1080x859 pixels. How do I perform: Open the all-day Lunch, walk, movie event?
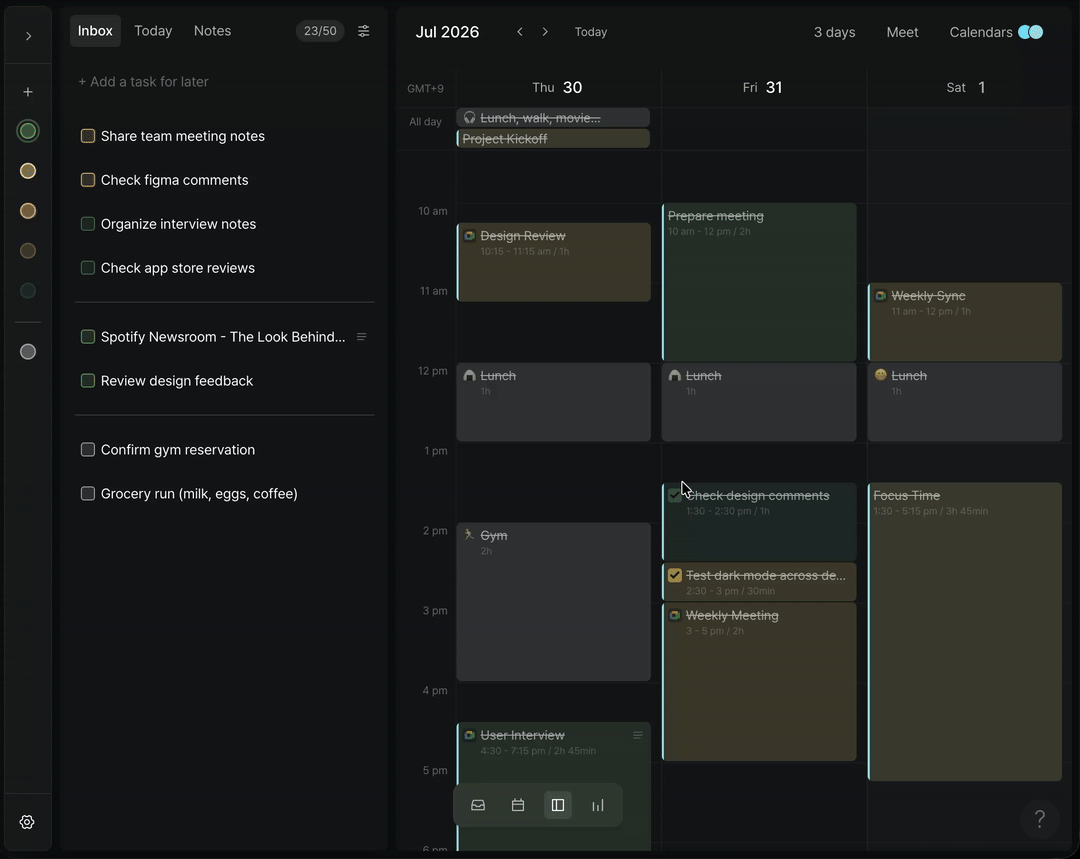(553, 118)
